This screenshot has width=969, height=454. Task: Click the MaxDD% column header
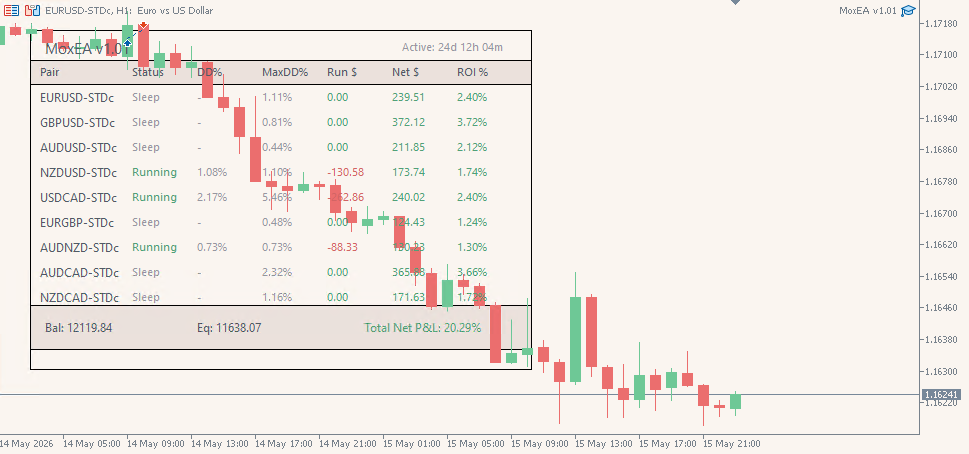(285, 72)
